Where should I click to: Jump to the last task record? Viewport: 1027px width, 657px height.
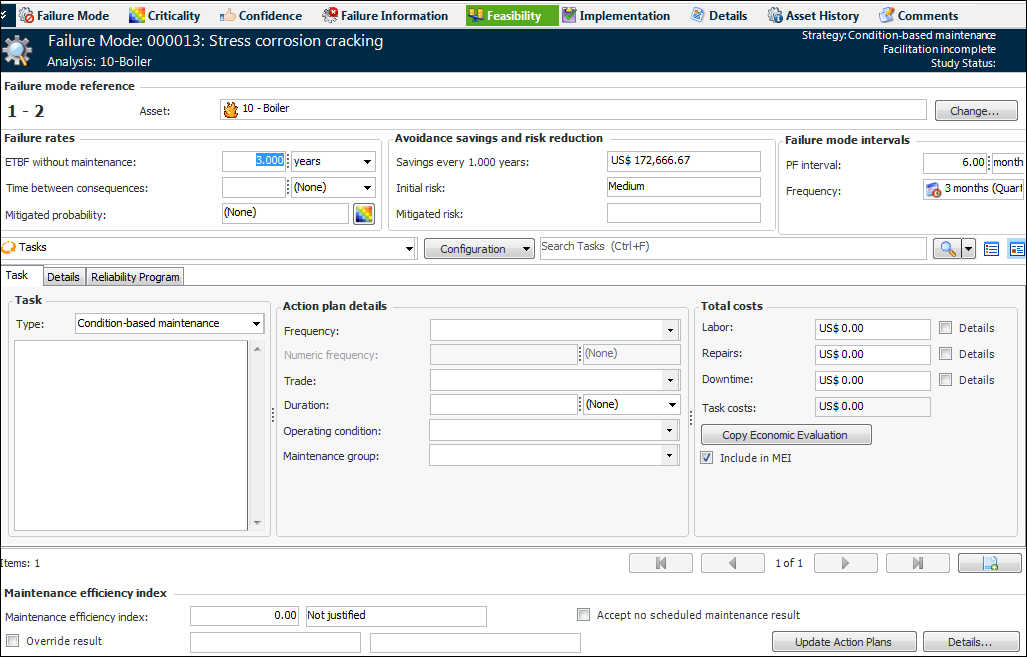click(917, 563)
